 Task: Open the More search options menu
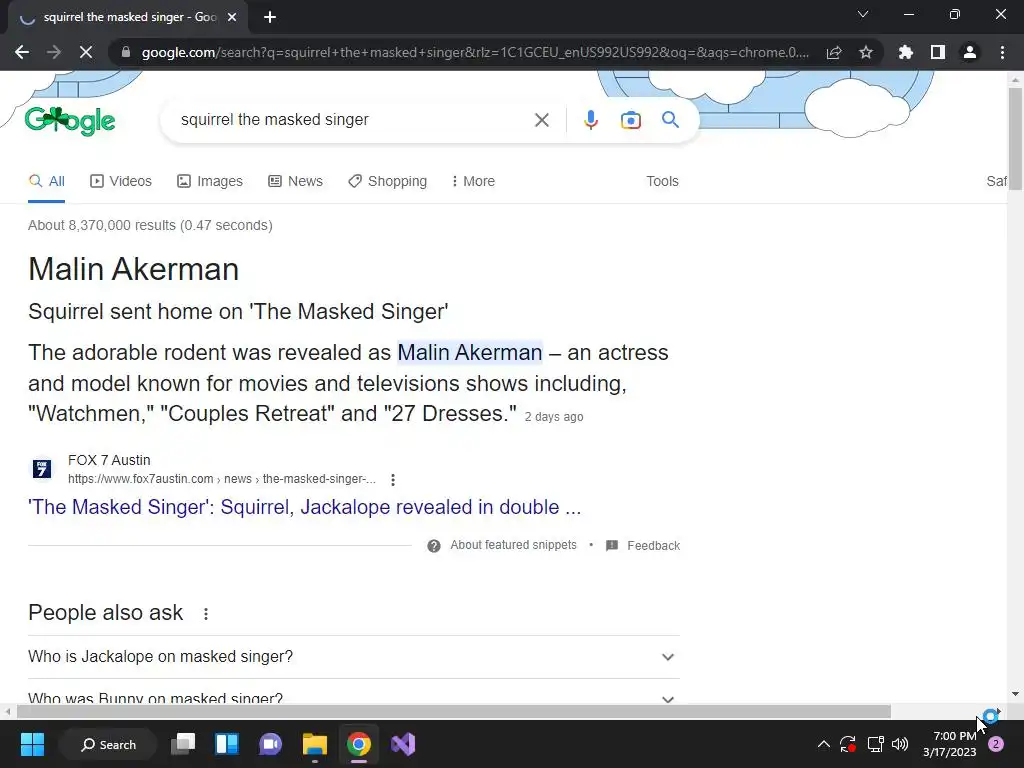[473, 182]
